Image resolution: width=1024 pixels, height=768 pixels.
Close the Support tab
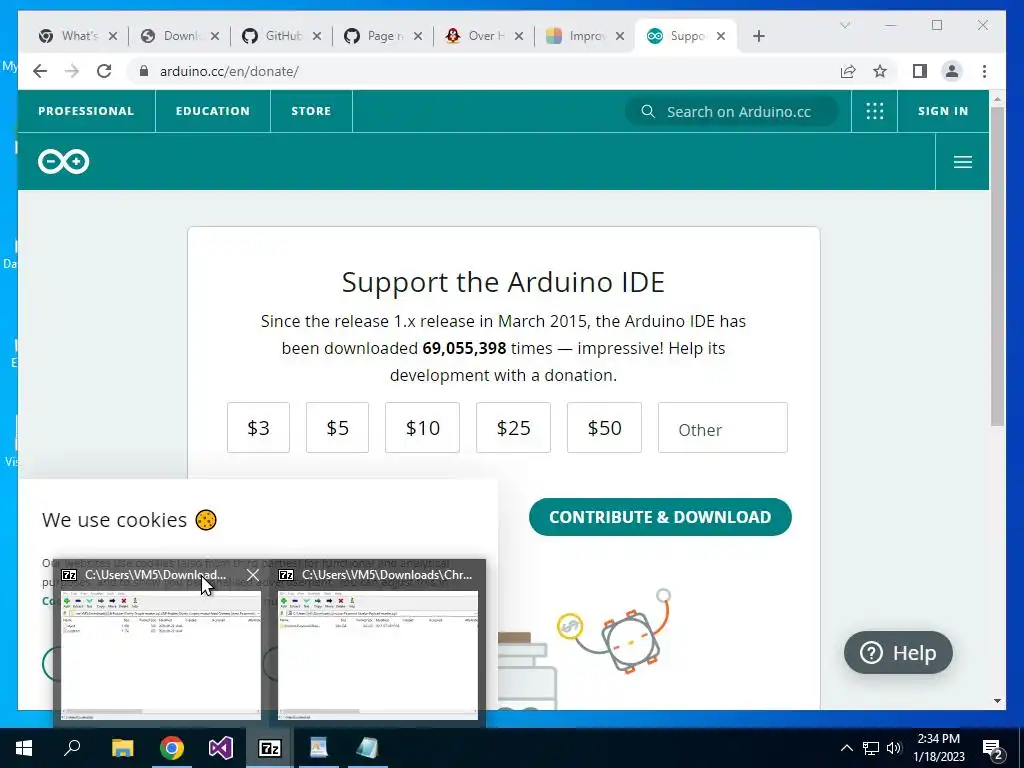pos(721,36)
